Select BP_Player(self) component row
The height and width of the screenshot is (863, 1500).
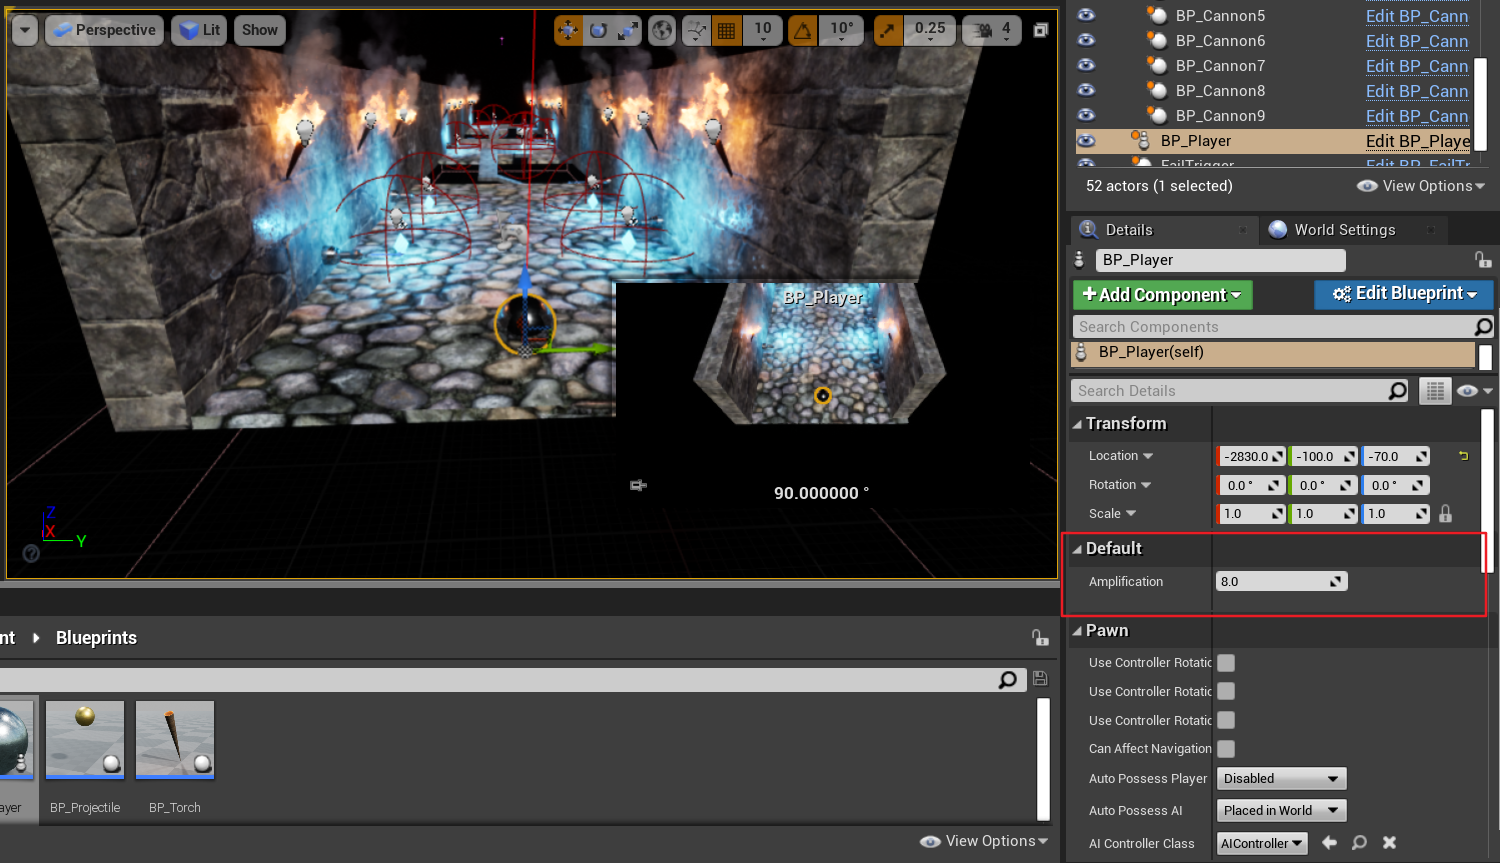1273,353
